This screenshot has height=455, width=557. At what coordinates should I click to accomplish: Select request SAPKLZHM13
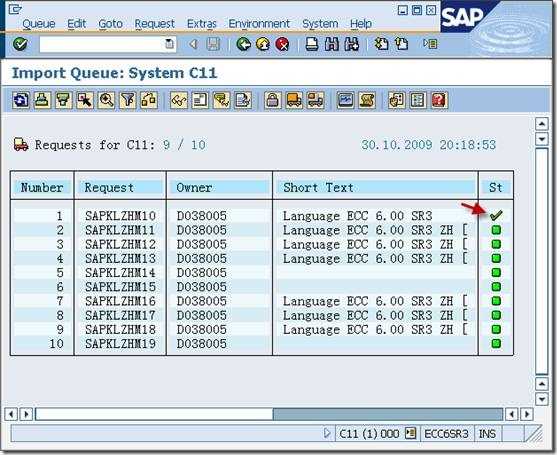pos(120,258)
